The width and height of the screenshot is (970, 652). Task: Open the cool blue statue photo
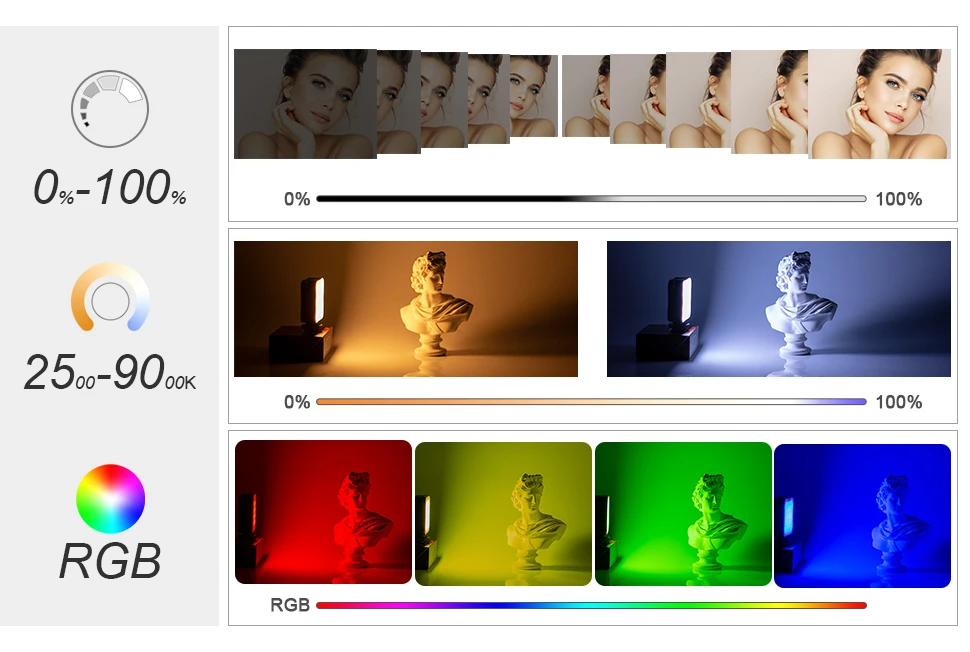pos(779,309)
